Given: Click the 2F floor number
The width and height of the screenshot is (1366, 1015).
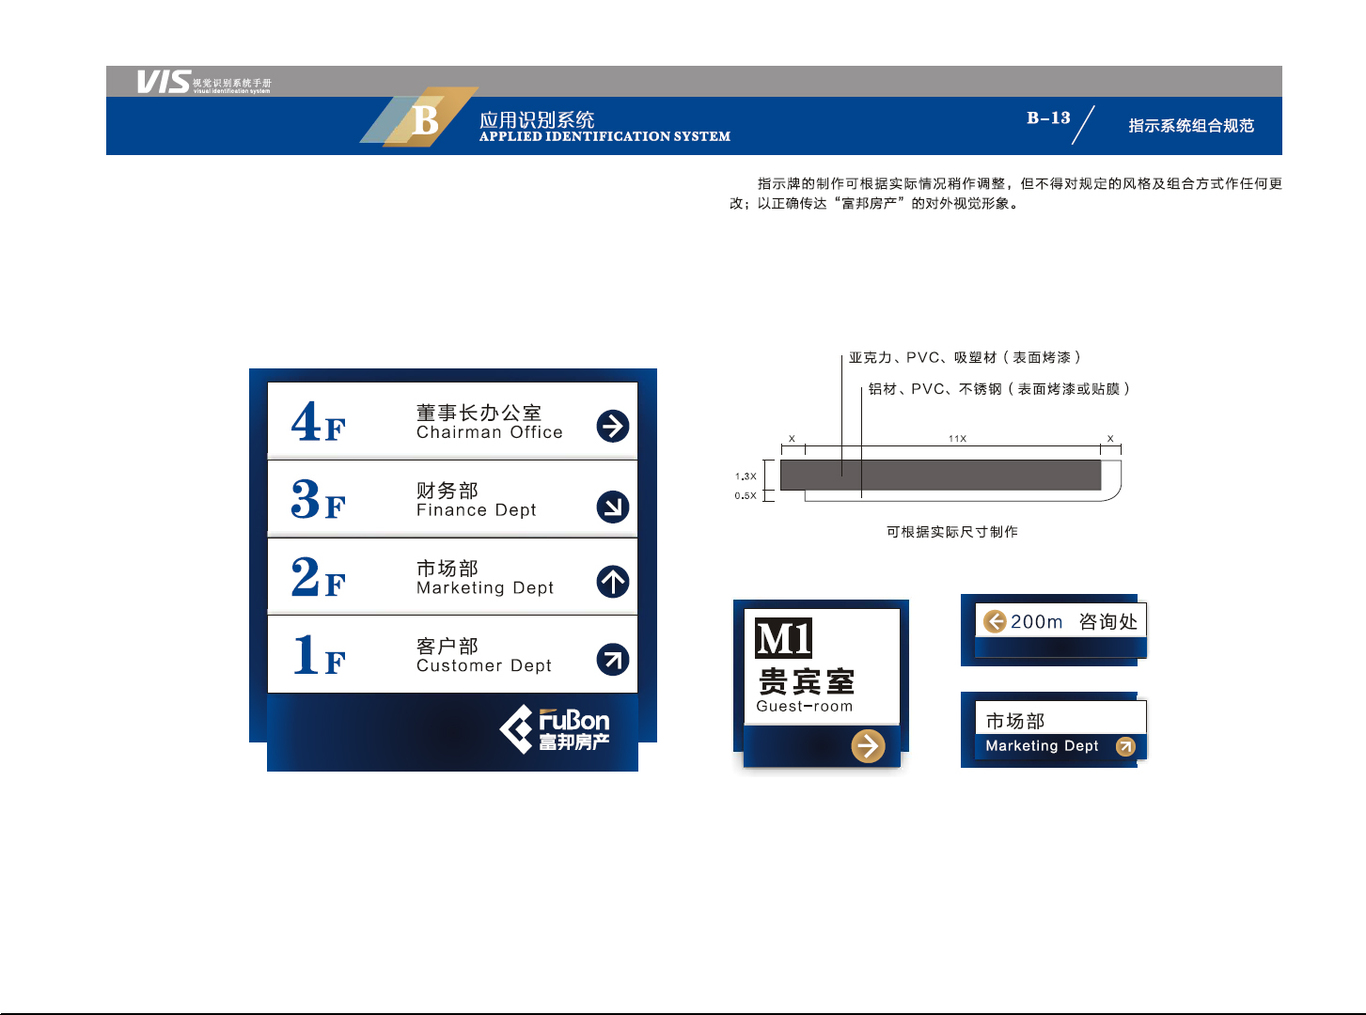Looking at the screenshot, I should pos(318,578).
